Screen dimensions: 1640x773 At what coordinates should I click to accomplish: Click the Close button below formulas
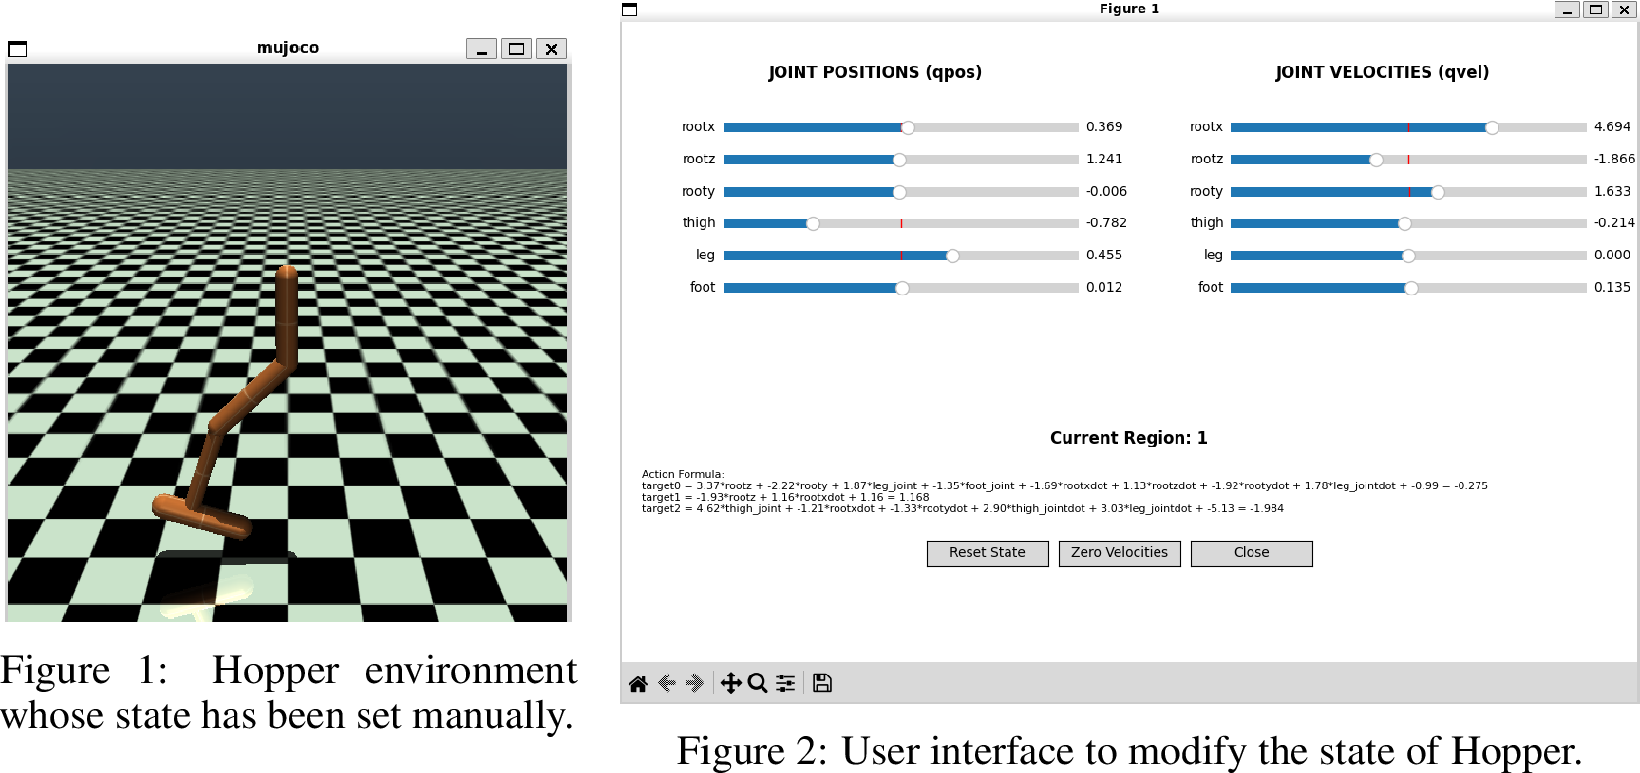(1251, 553)
